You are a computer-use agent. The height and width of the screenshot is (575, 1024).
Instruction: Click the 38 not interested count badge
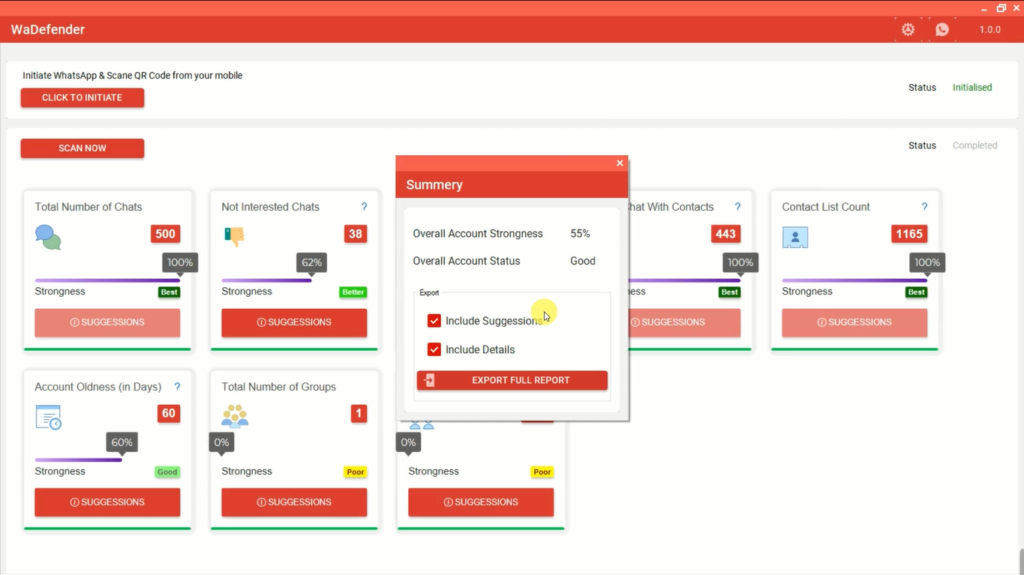pyautogui.click(x=355, y=234)
